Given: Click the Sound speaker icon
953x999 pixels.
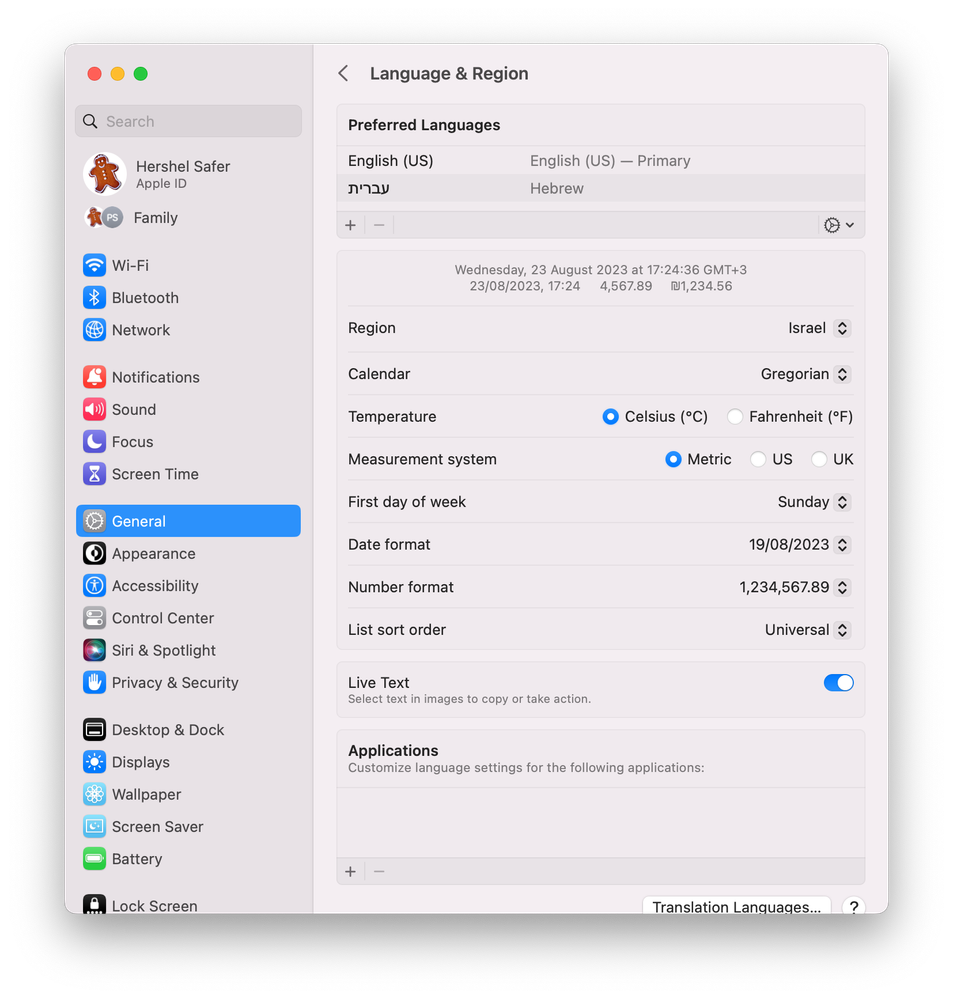Looking at the screenshot, I should click(94, 409).
